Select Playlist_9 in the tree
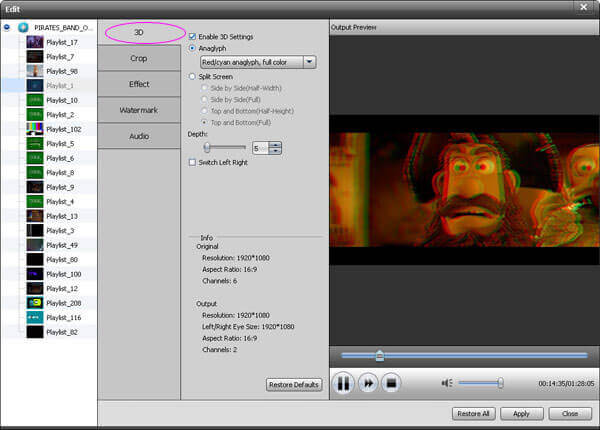The image size is (600, 430). [x=60, y=187]
